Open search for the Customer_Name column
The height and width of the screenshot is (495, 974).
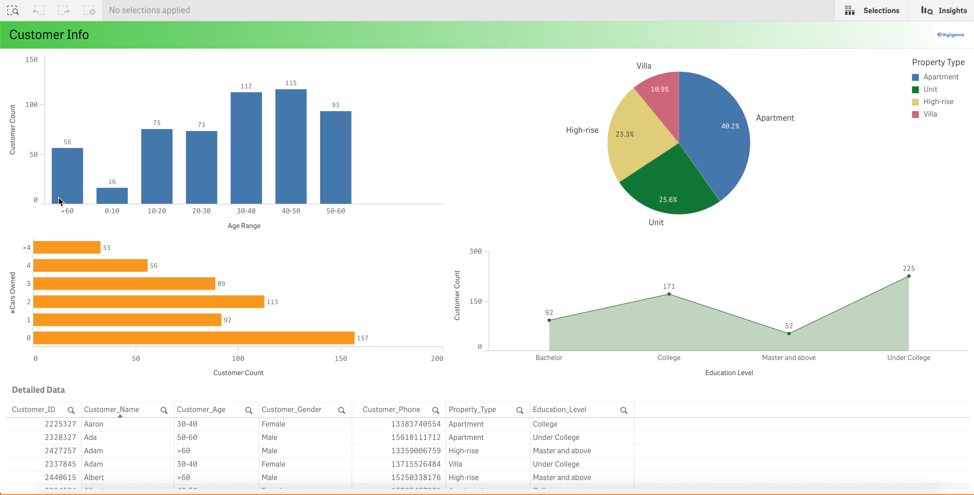click(x=164, y=410)
